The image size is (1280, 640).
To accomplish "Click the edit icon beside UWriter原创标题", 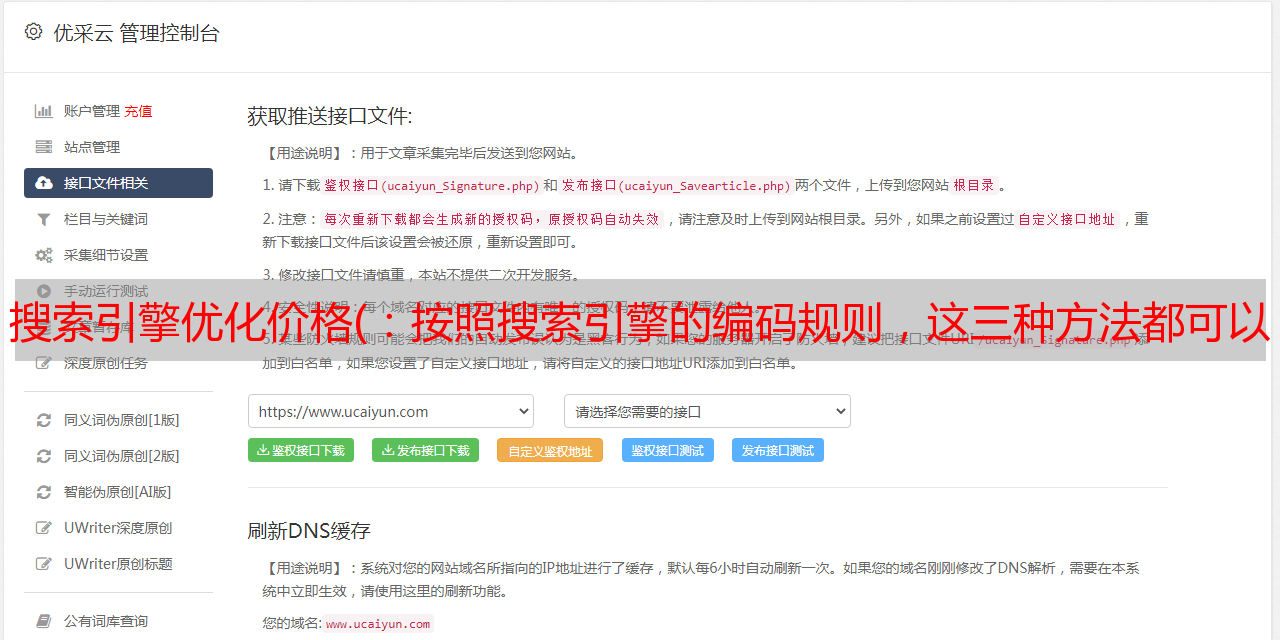I will (44, 564).
